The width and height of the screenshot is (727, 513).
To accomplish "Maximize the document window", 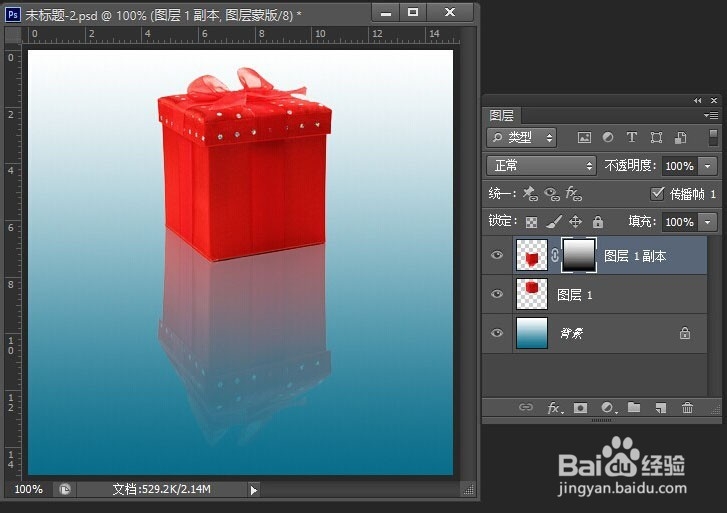I will coord(413,13).
